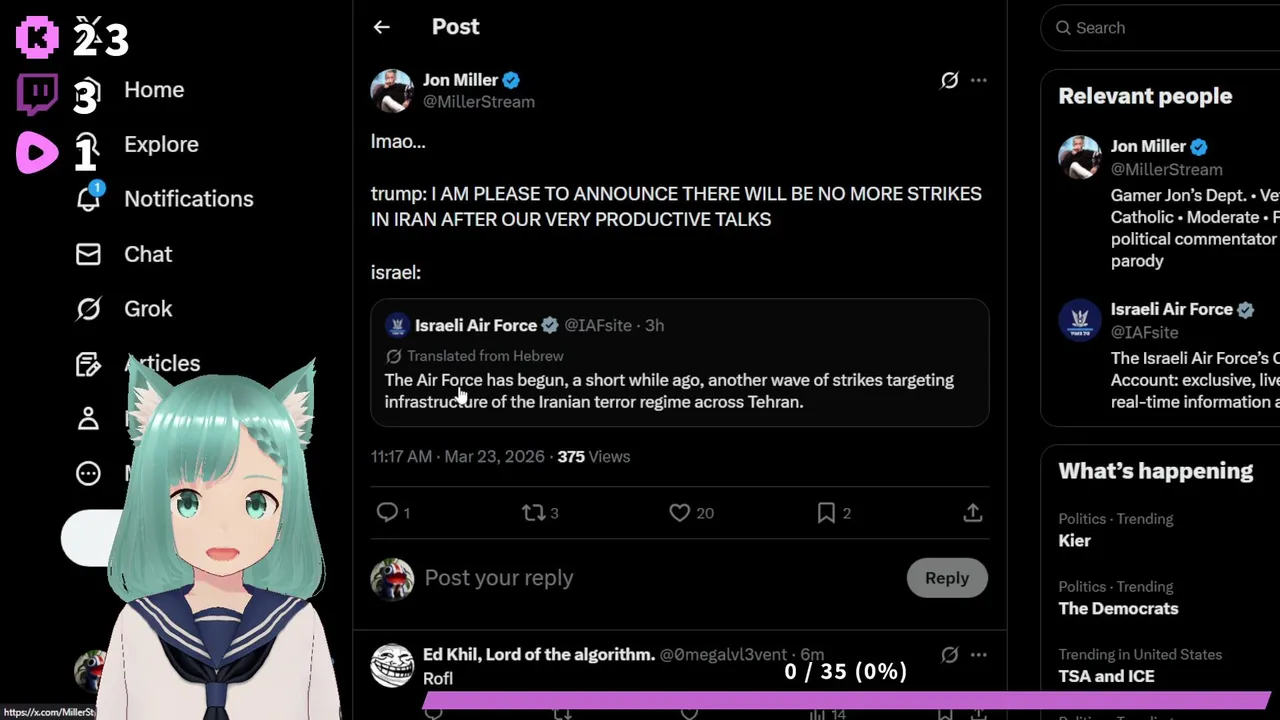Bookmark this post

pyautogui.click(x=826, y=513)
